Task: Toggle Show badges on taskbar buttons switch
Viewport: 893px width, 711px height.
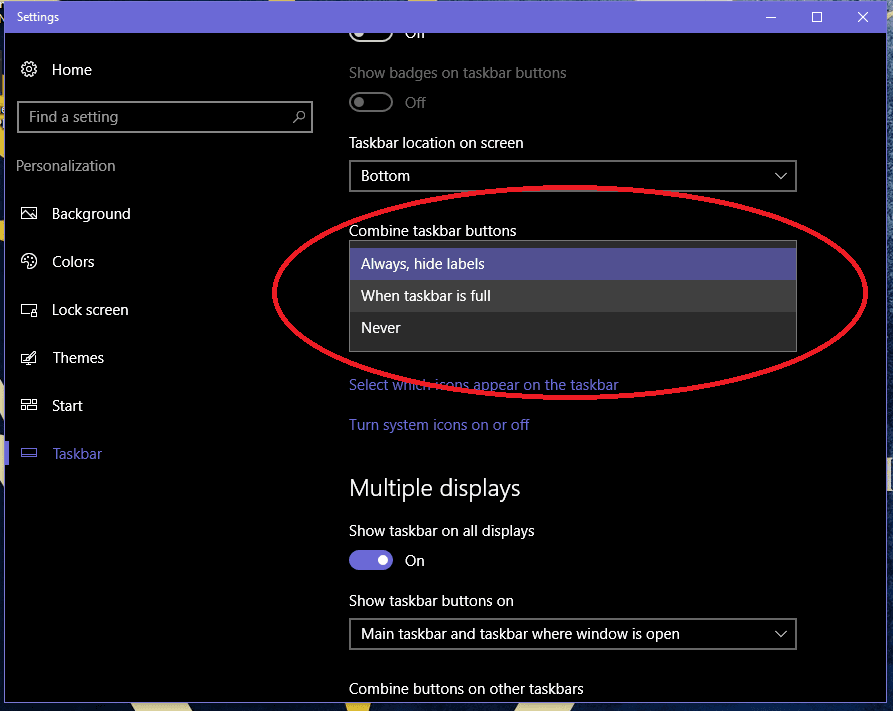Action: point(371,102)
